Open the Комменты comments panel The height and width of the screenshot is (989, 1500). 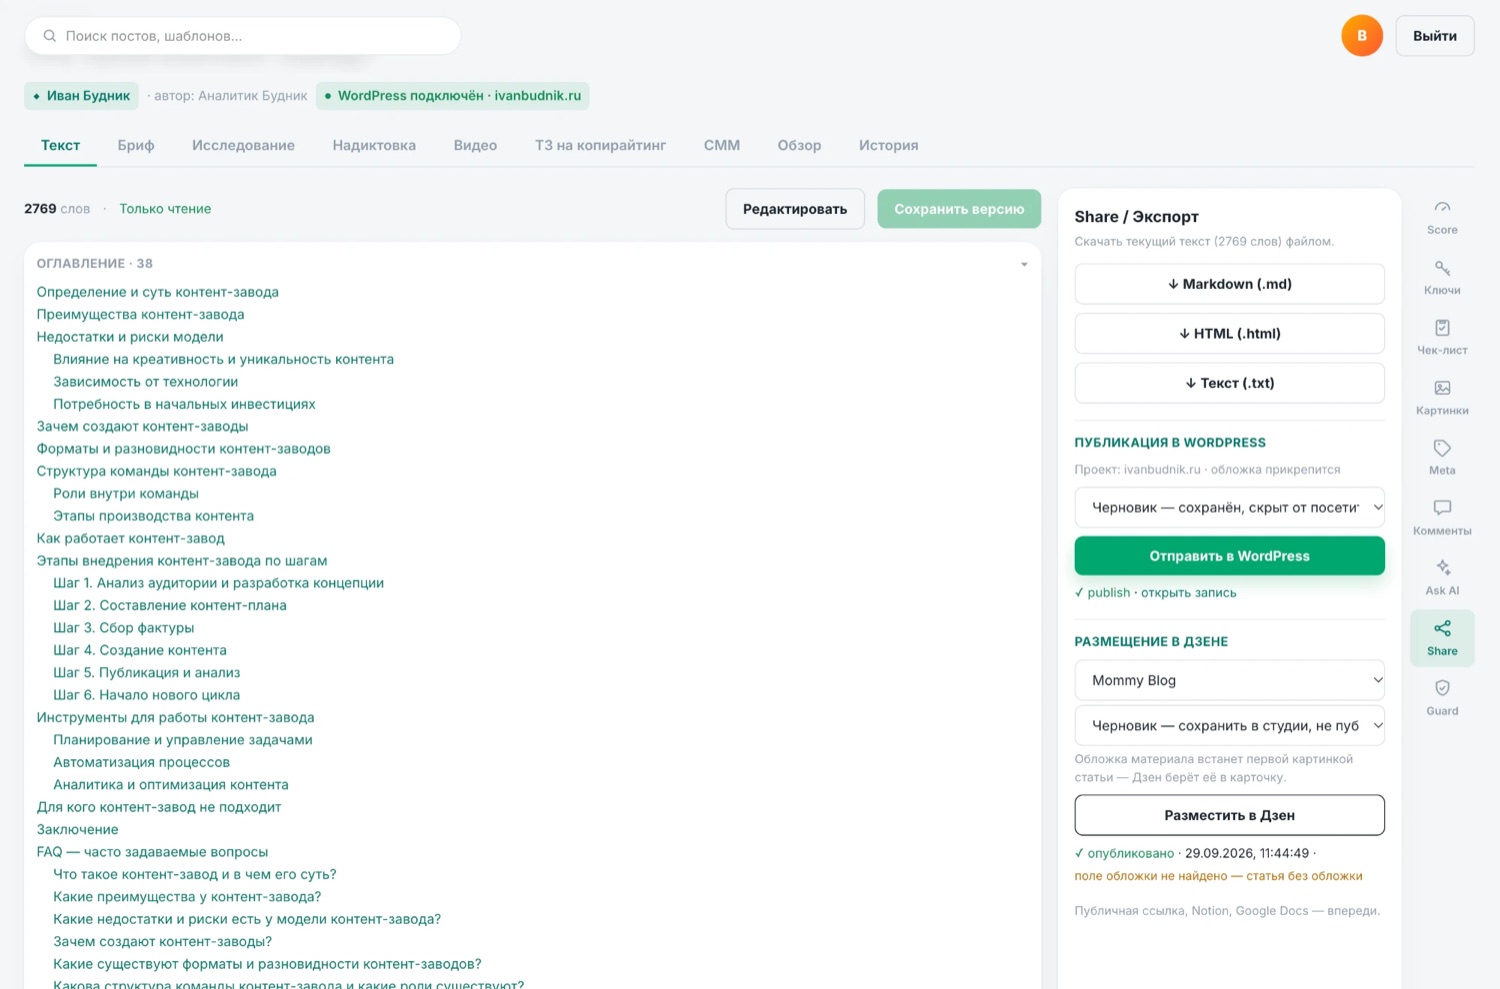1442,517
